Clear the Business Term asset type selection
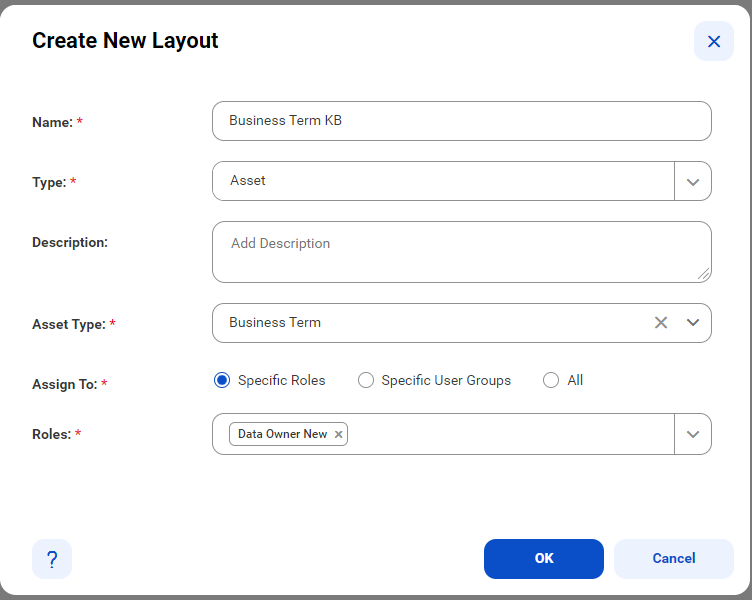This screenshot has height=600, width=752. coord(661,323)
